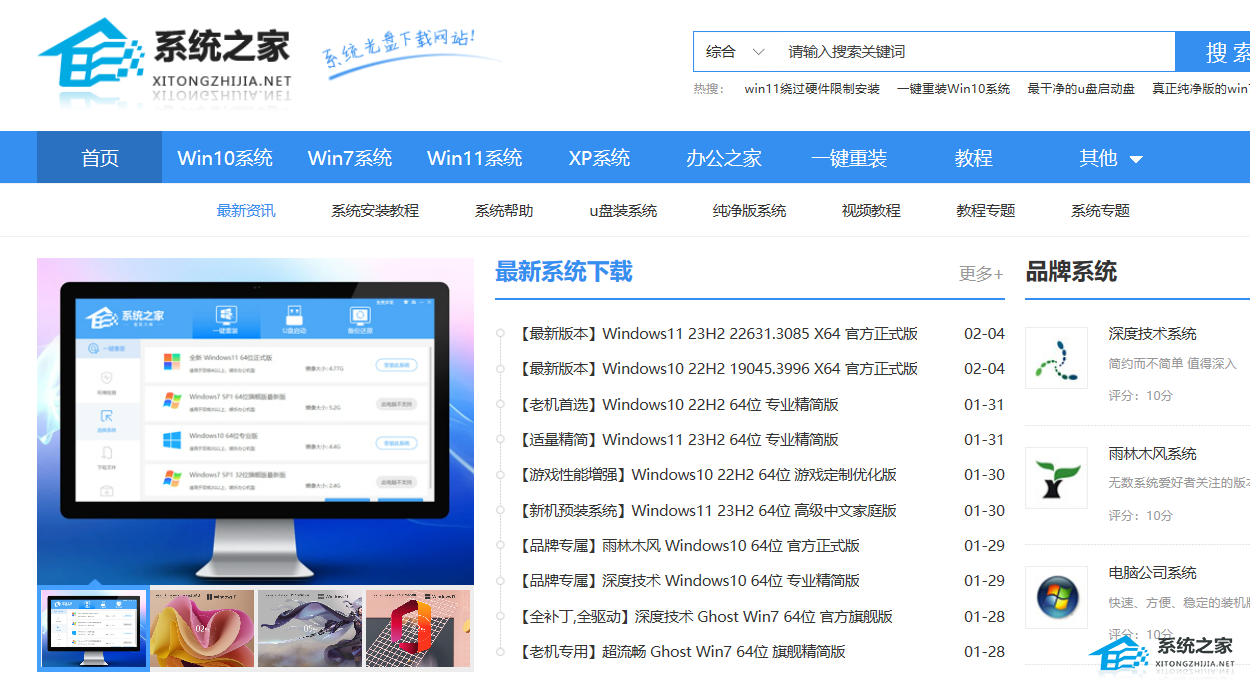Screen dimensions: 1250x682
Task: Click the 电脑公司系统 title text
Action: click(x=1152, y=573)
